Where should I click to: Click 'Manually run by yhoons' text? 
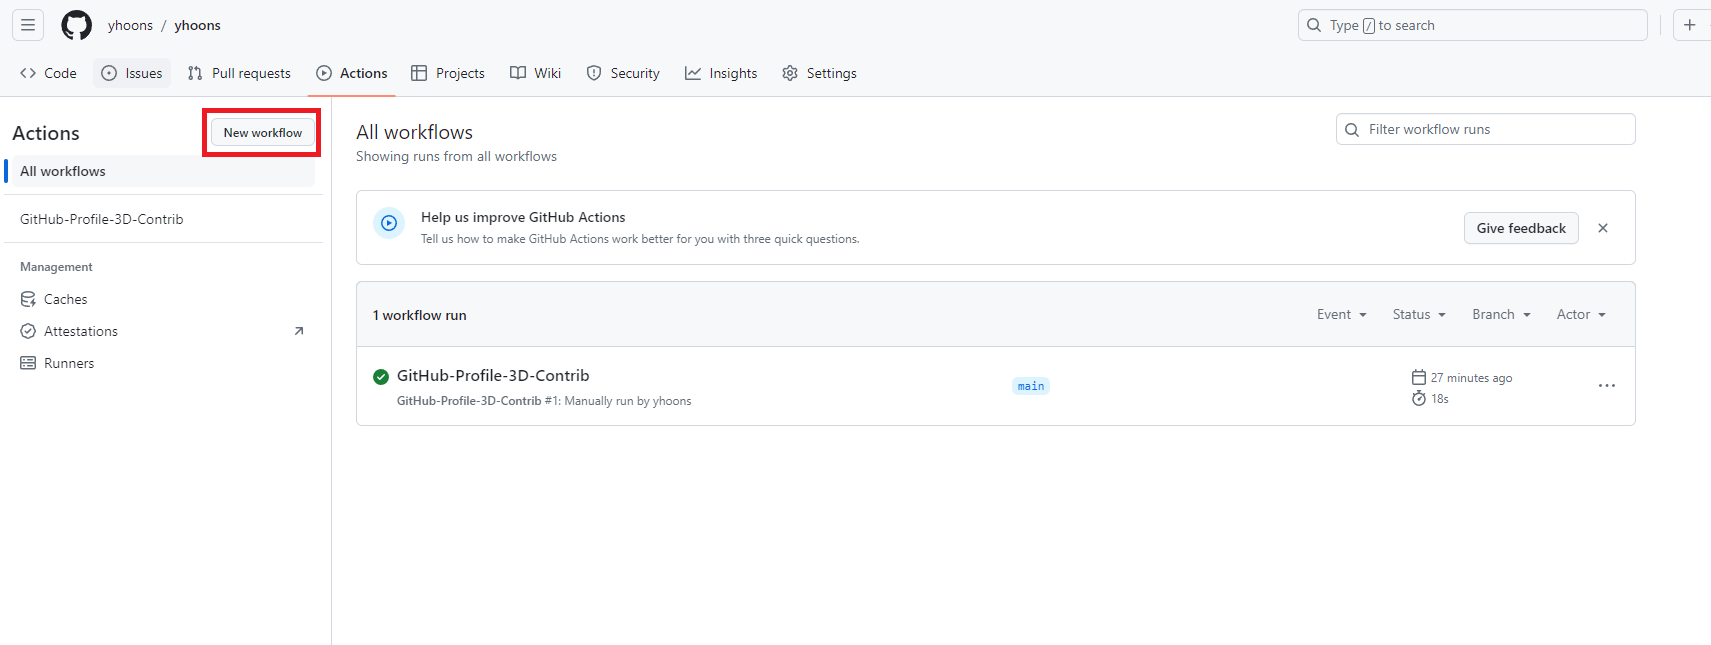628,401
